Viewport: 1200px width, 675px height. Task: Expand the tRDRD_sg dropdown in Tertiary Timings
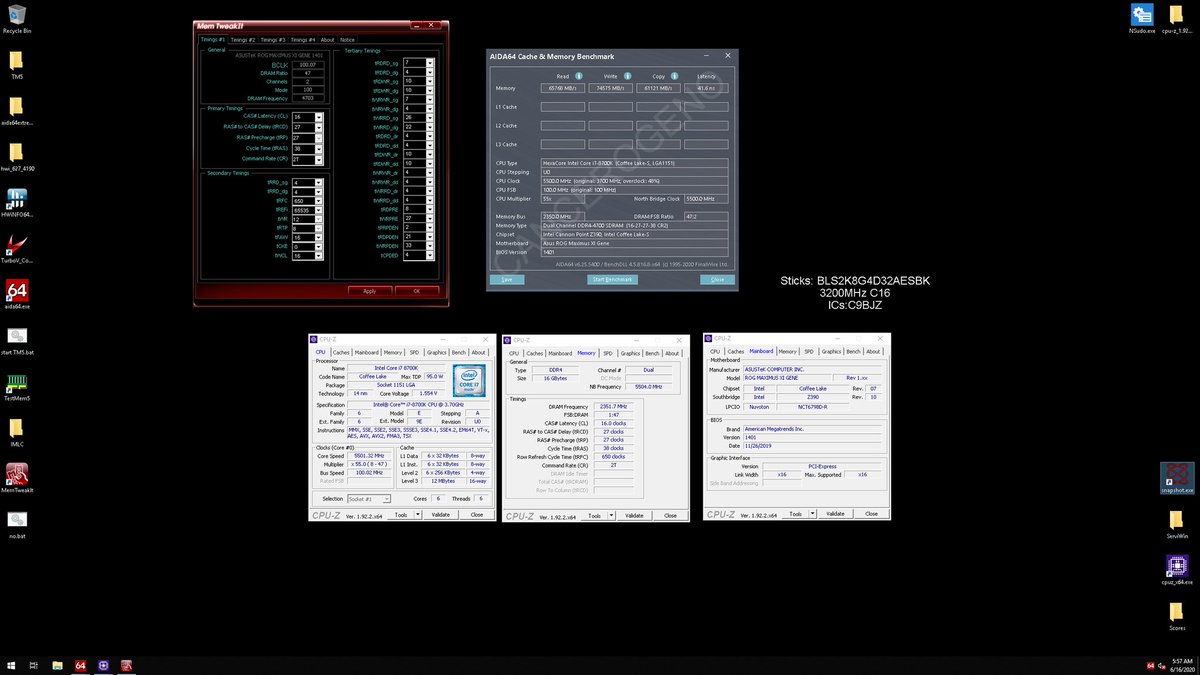[430, 63]
